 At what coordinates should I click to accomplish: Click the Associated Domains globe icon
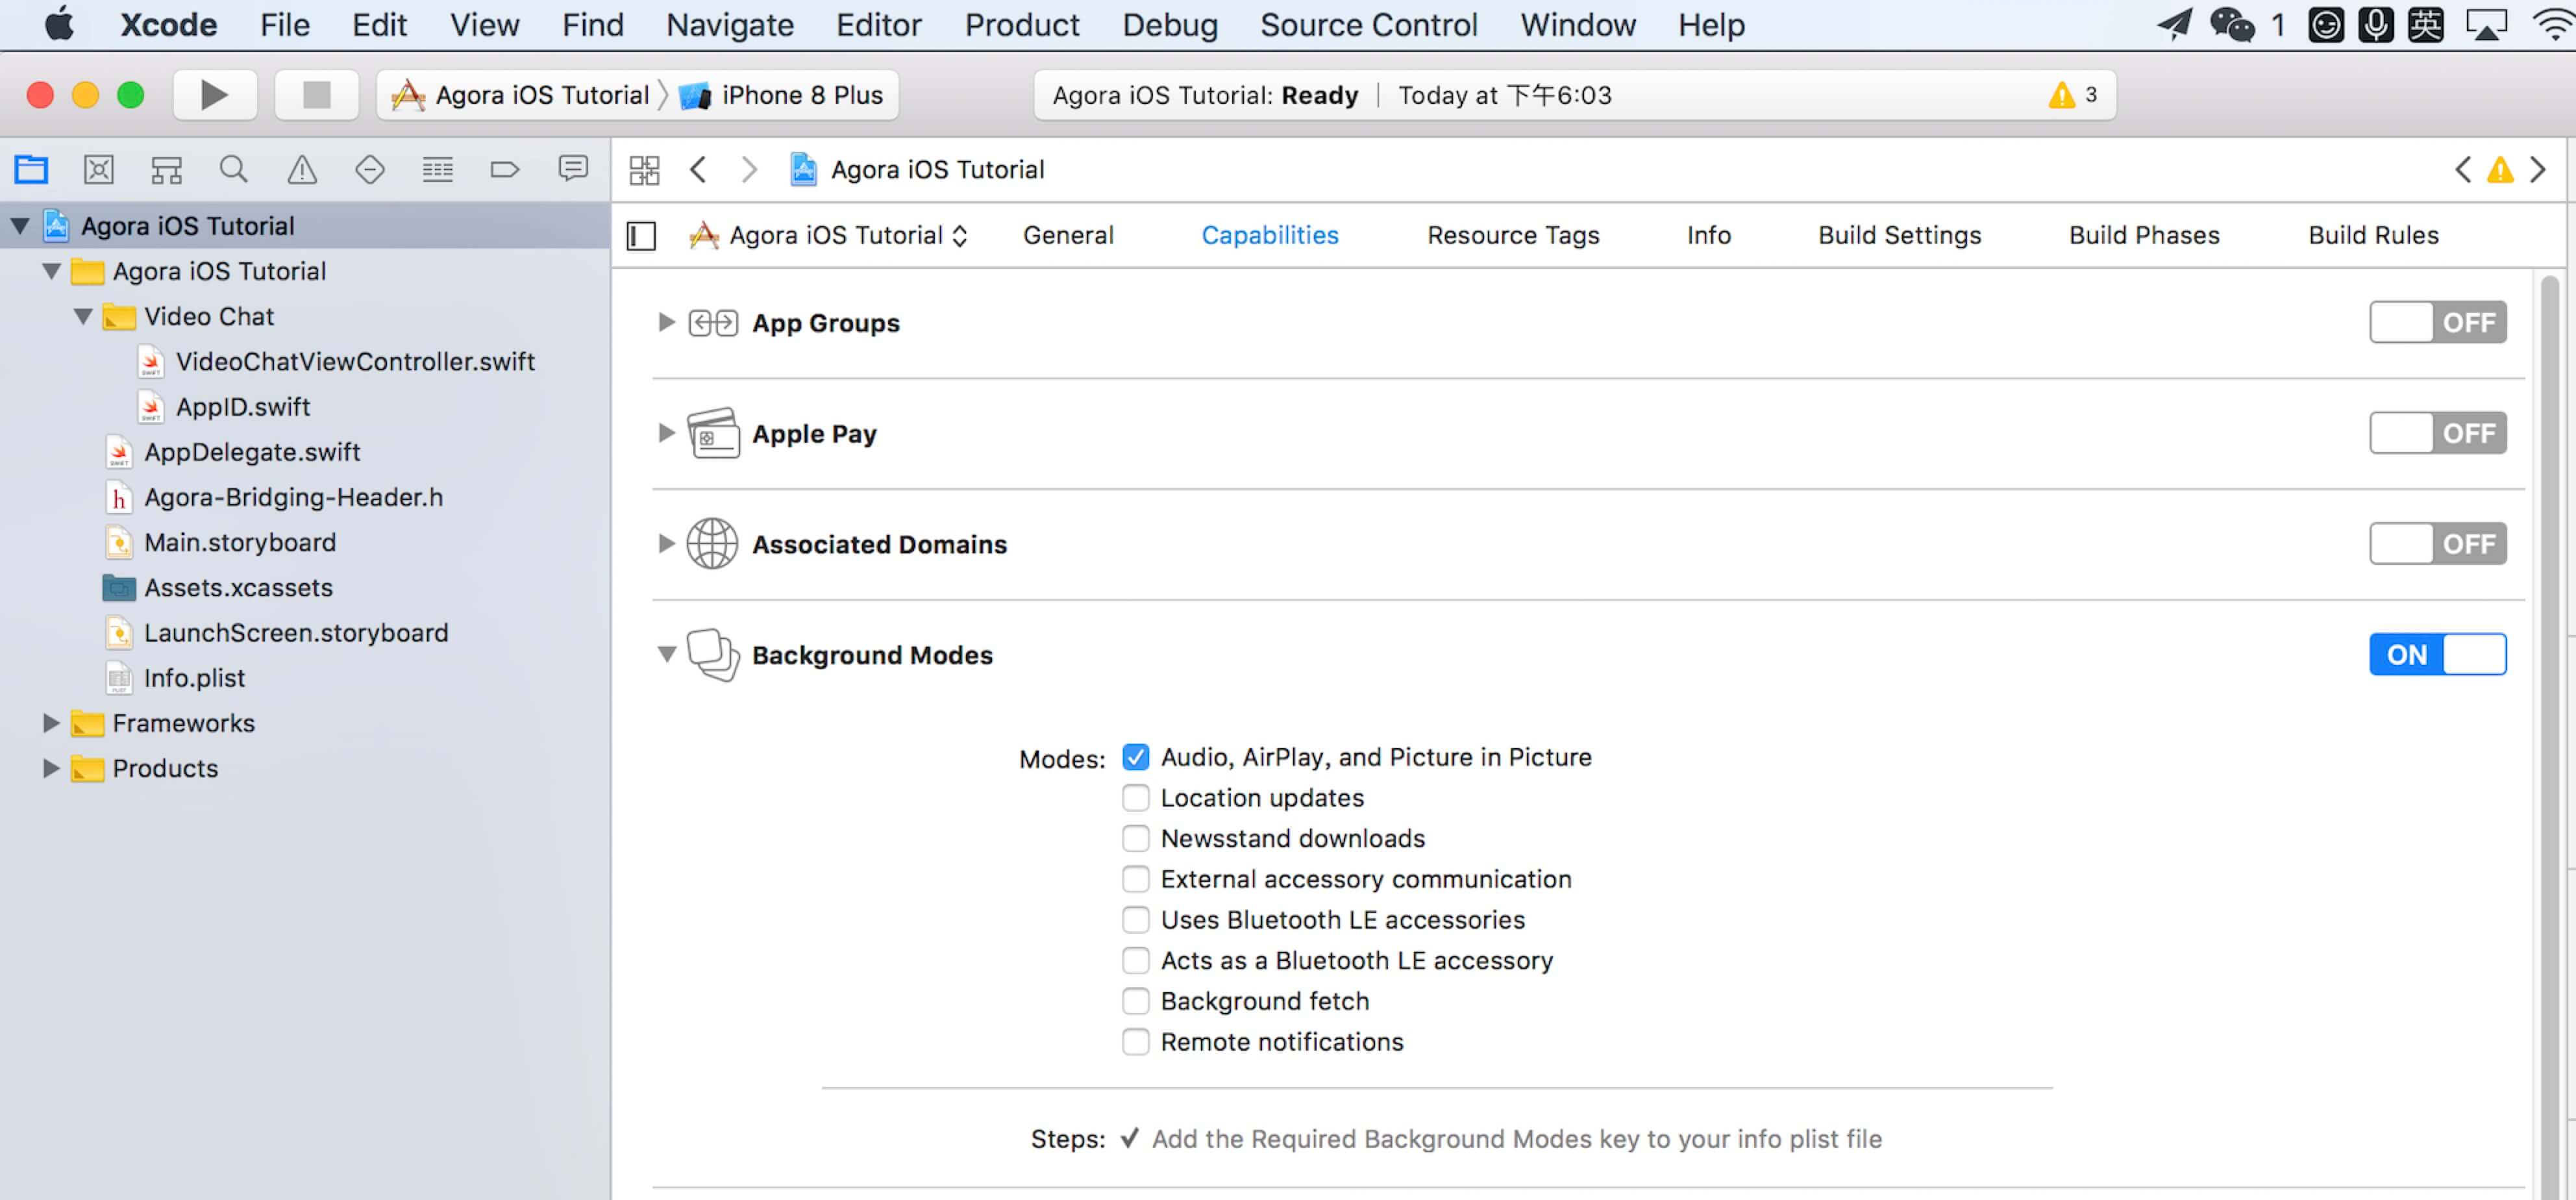712,543
